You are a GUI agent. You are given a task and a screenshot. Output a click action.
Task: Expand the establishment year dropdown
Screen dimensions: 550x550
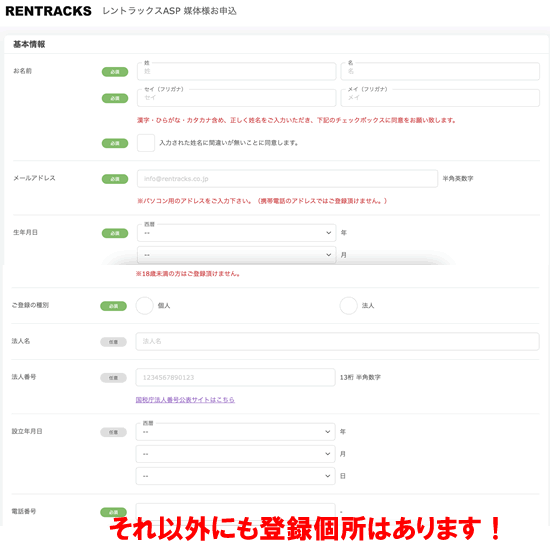click(235, 432)
